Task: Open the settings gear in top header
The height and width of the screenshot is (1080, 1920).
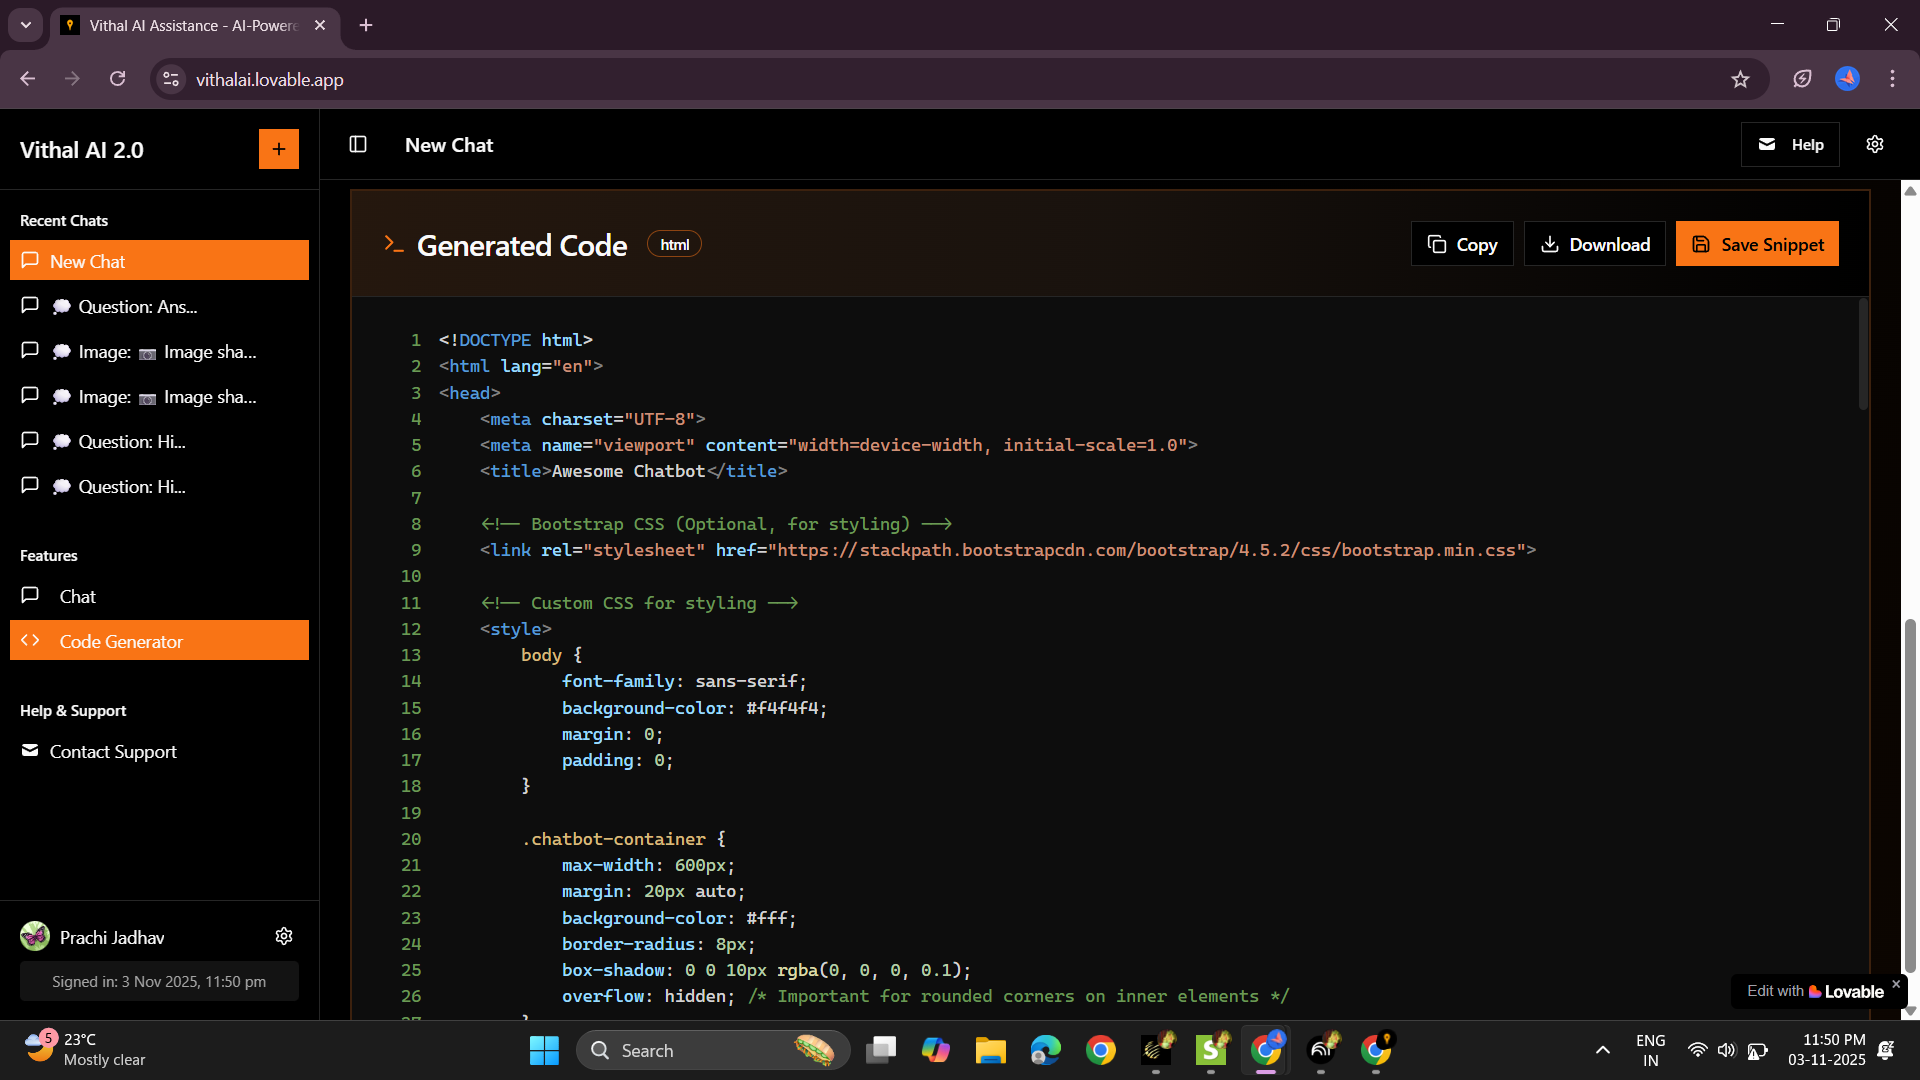Action: pos(1874,145)
